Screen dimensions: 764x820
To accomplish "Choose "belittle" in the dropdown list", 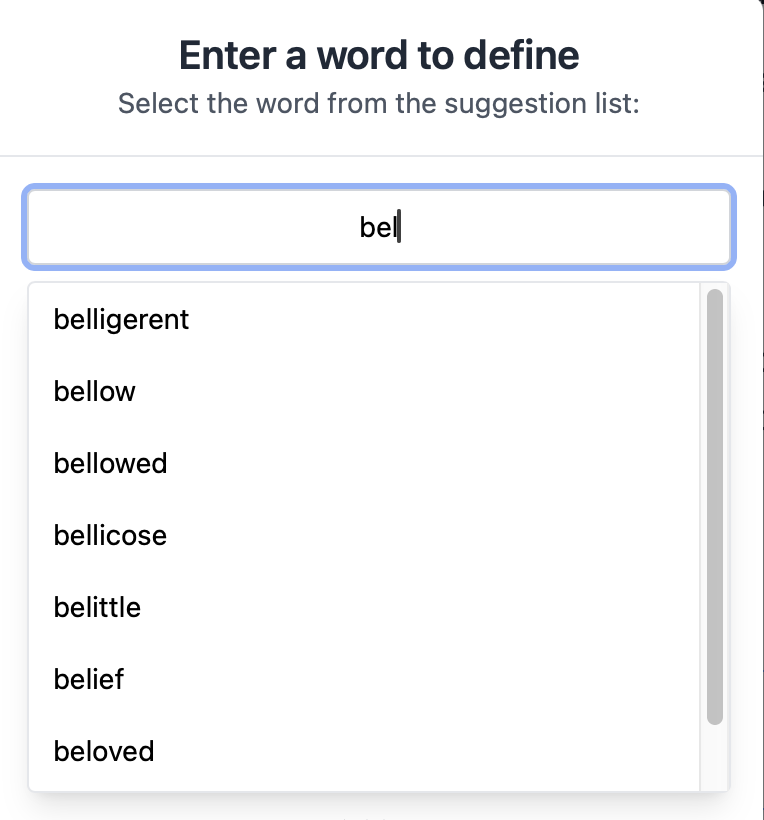I will point(98,608).
